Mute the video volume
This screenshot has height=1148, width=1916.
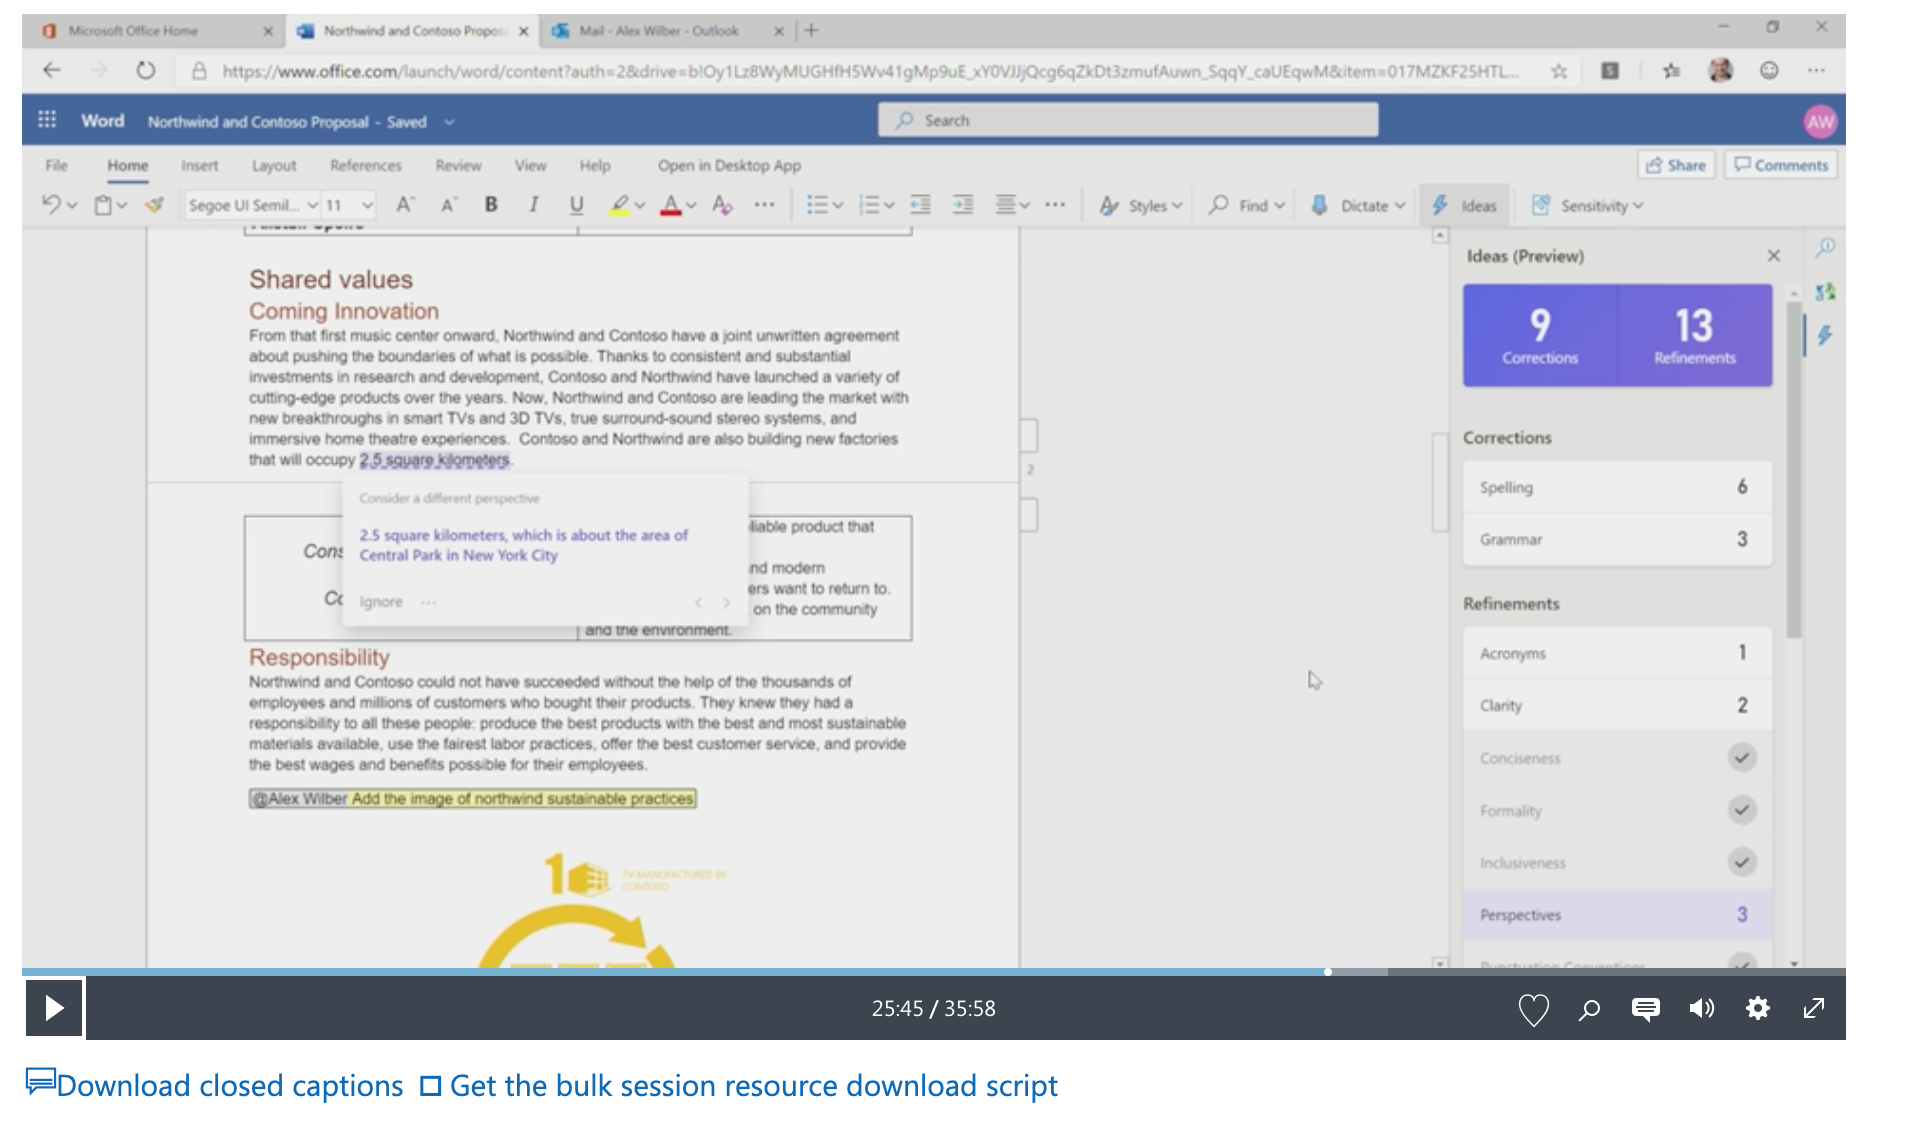[1701, 1009]
